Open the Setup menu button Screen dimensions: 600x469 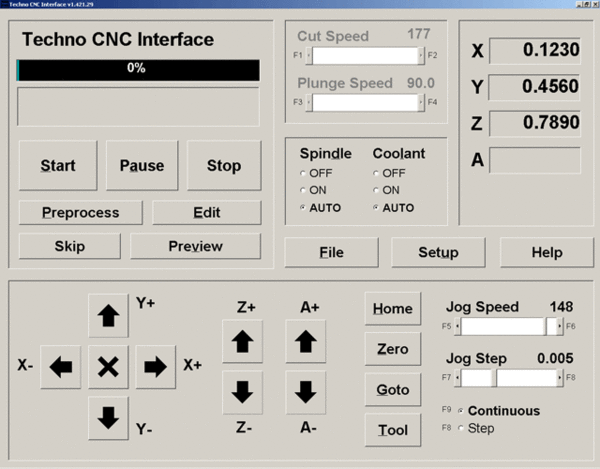(438, 253)
